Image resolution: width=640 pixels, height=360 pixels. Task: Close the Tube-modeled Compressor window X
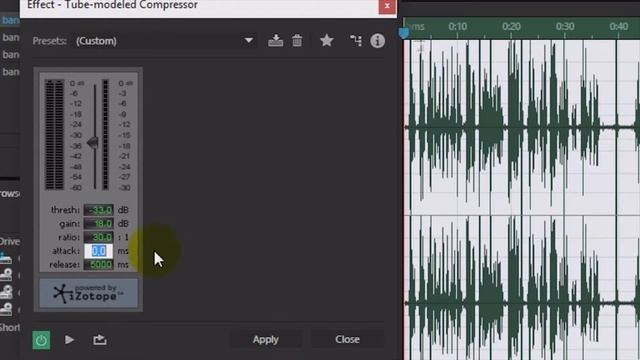coord(387,6)
